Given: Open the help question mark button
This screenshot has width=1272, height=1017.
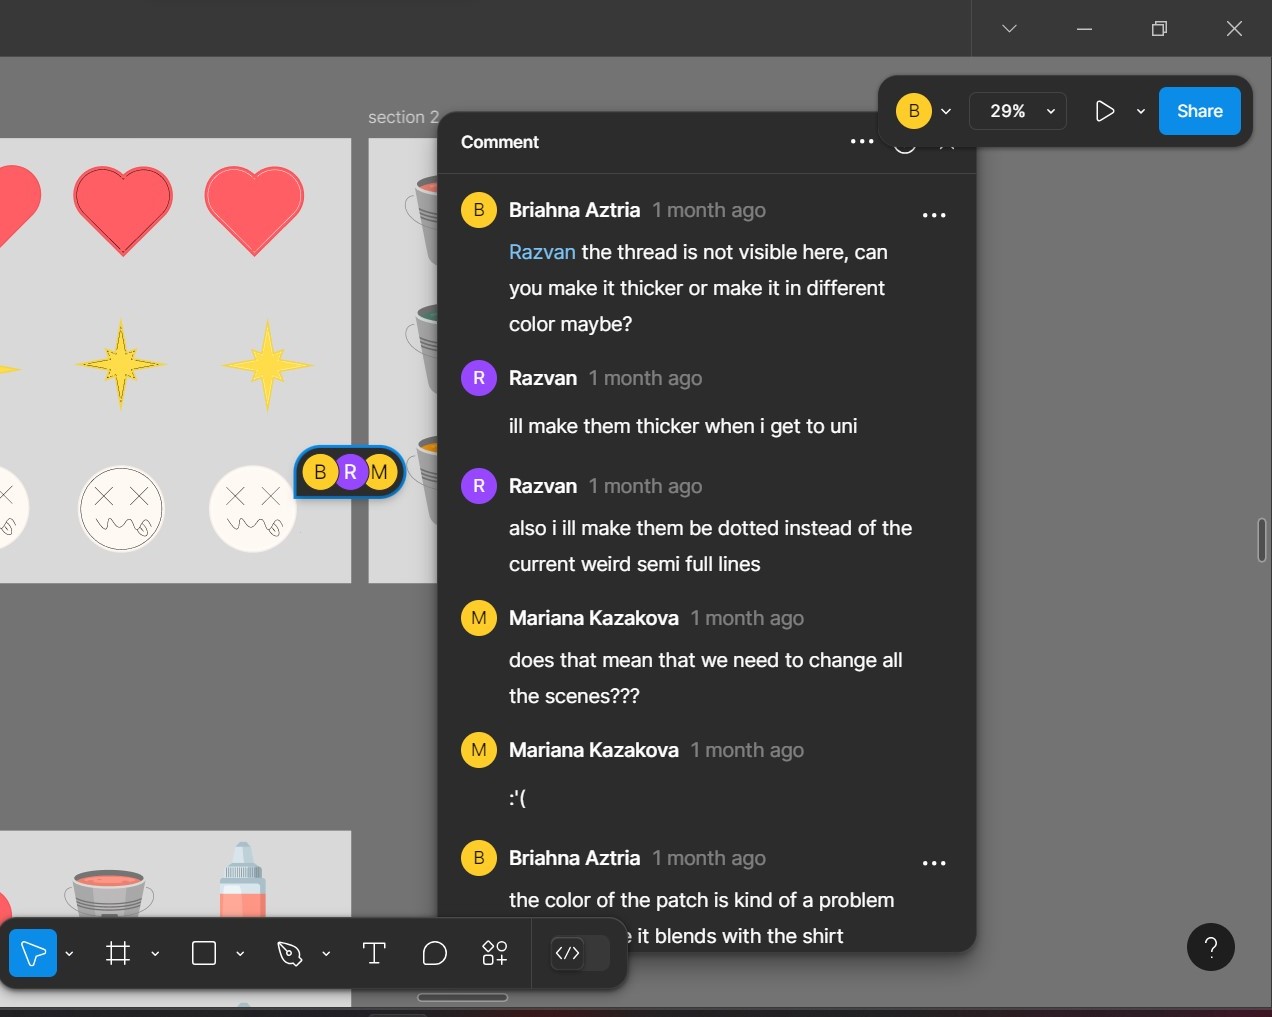Looking at the screenshot, I should point(1210,947).
